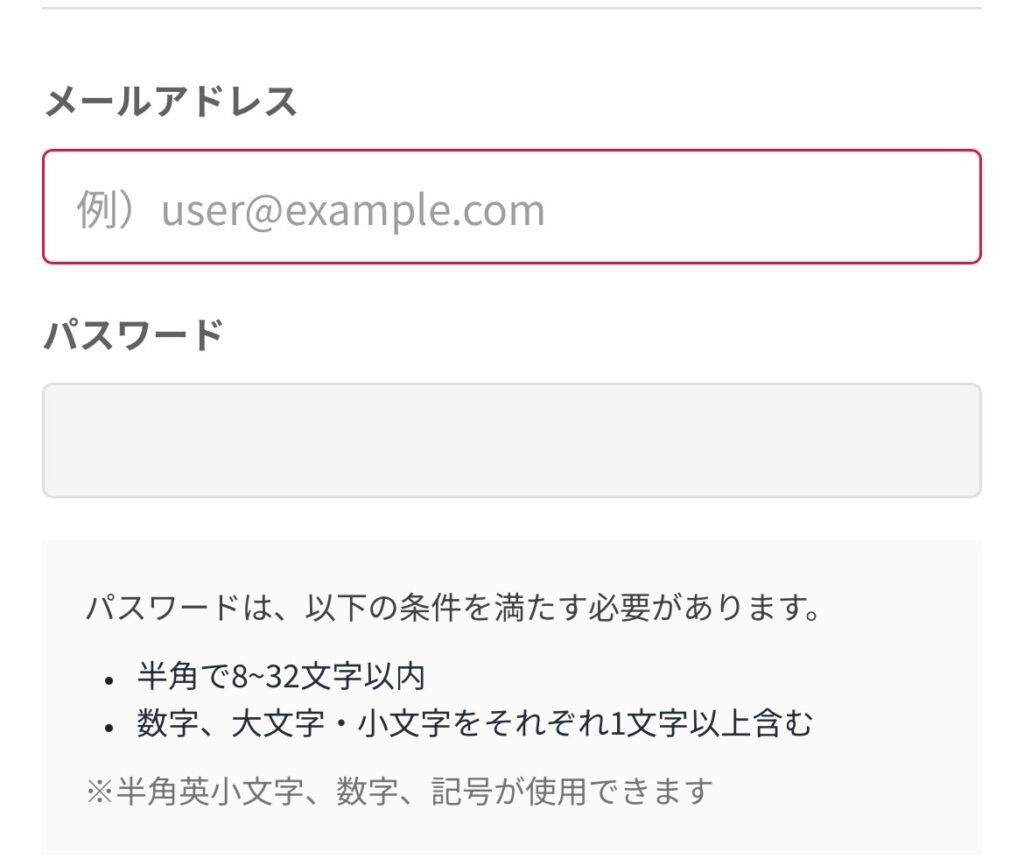Select the 数字、大文字・小文字 requirement line
The width and height of the screenshot is (1024, 859).
point(475,724)
